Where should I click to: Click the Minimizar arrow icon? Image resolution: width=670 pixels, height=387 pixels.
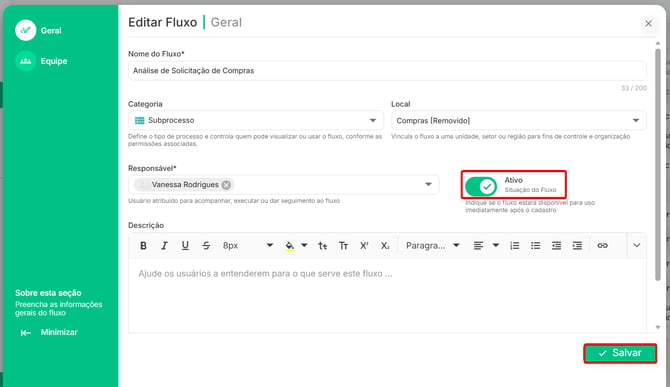[x=26, y=333]
